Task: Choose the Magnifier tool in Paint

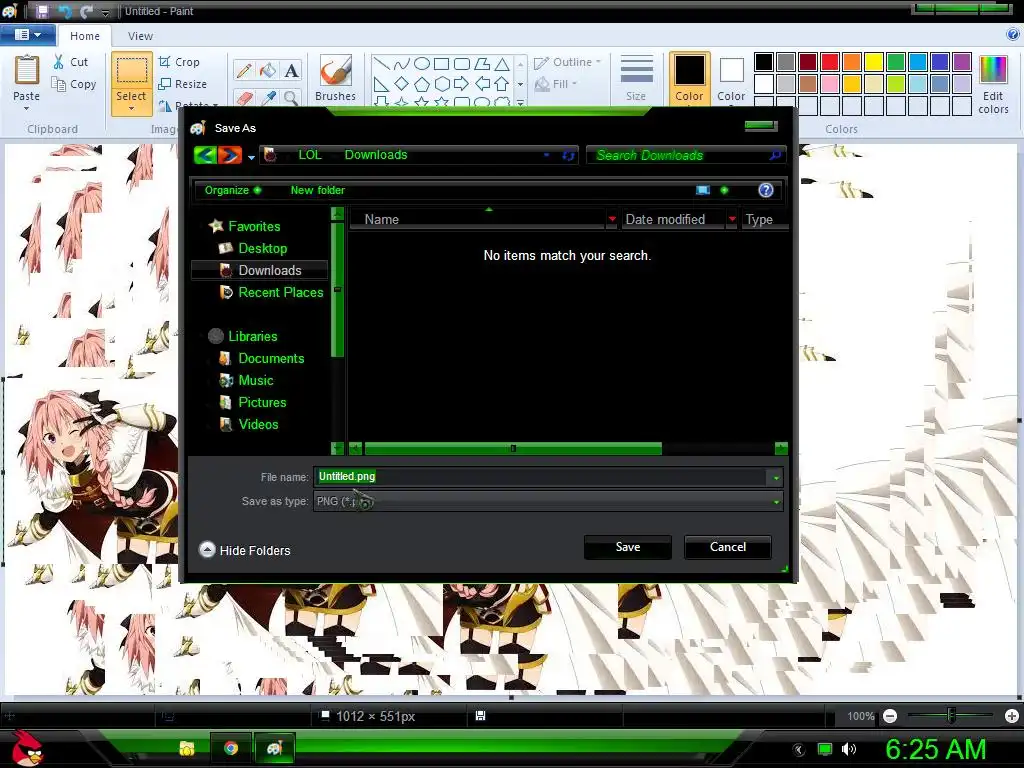Action: (x=291, y=98)
